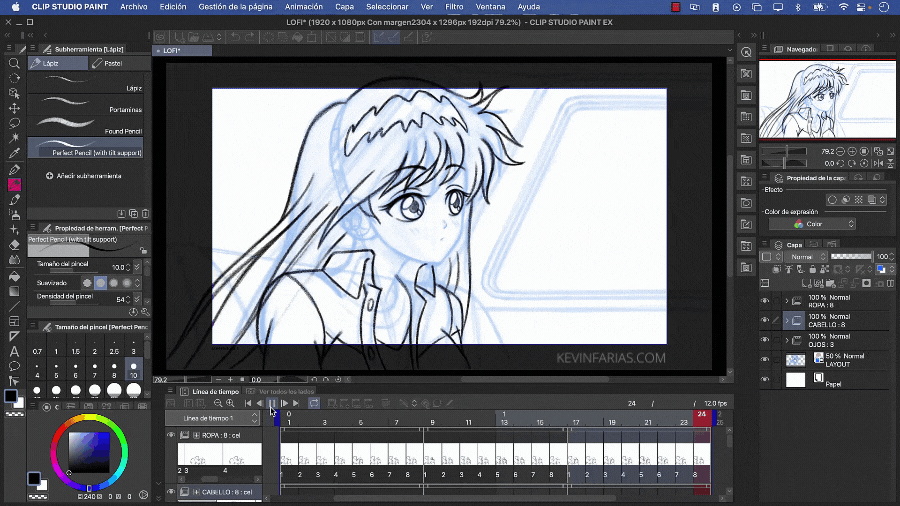Expand ROPA : 8 : cel timeline track
Screen dimensions: 900x506
coord(196,435)
